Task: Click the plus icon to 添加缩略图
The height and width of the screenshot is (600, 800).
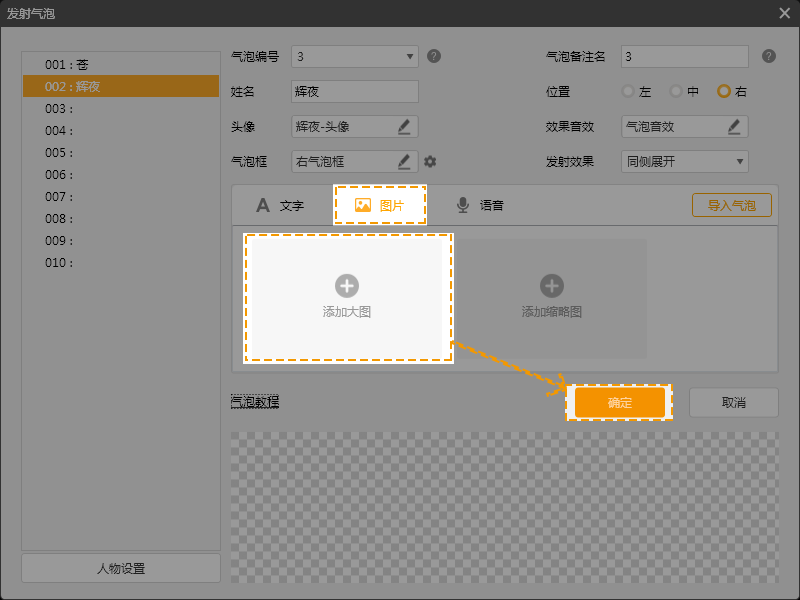Action: [552, 286]
